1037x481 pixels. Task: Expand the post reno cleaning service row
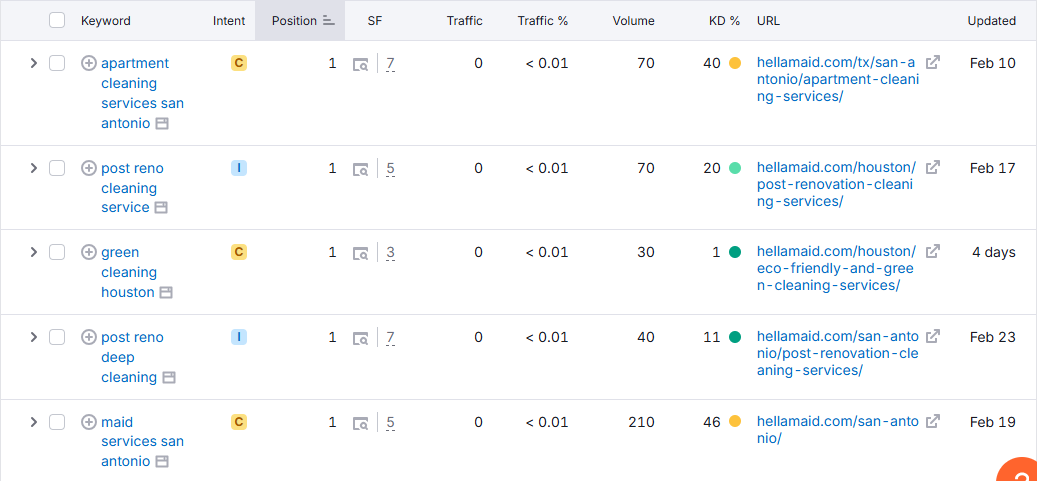click(x=34, y=168)
